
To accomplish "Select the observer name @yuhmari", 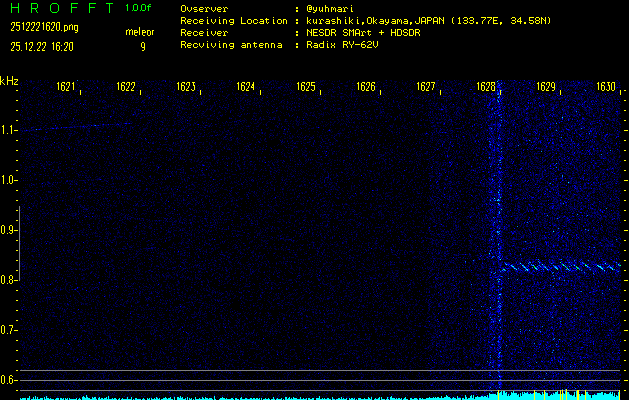I will (330, 9).
